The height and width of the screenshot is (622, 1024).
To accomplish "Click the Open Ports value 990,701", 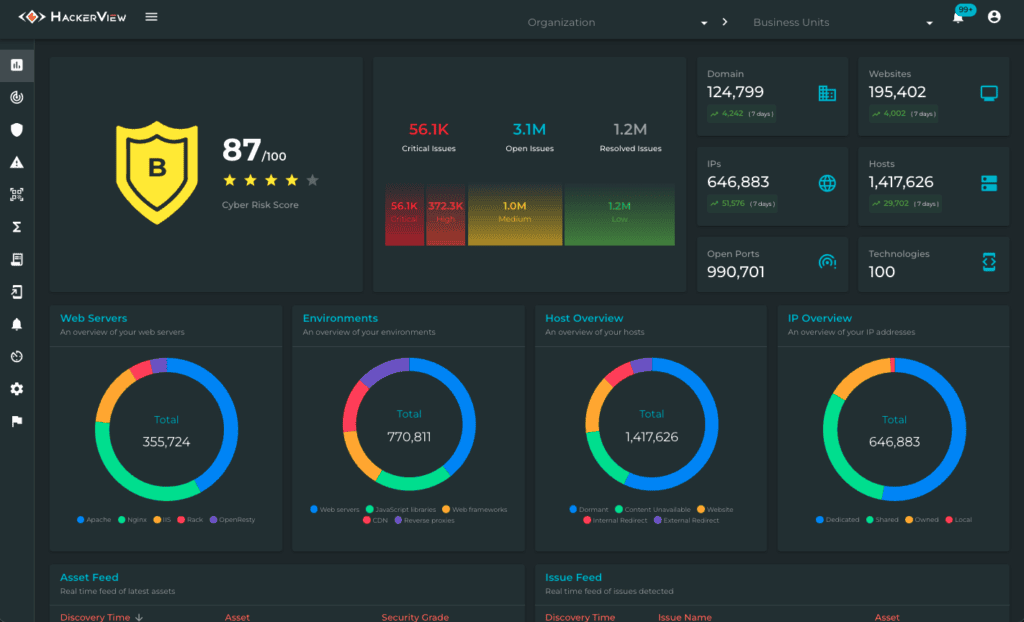I will (x=736, y=272).
